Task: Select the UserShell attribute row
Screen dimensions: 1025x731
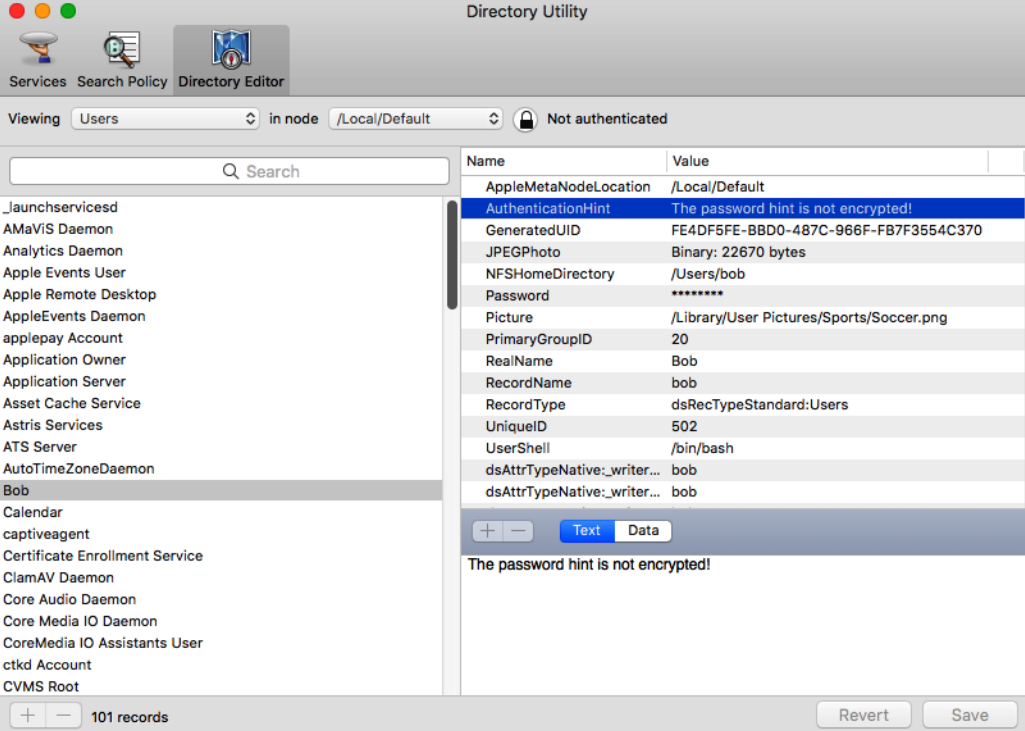Action: 743,449
